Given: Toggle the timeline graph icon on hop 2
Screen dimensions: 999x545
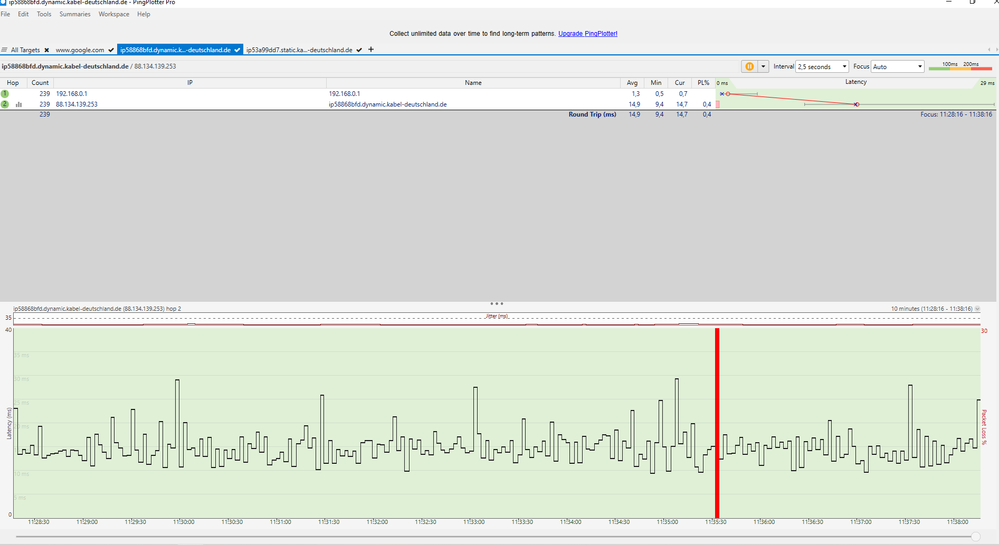Looking at the screenshot, I should [18, 105].
